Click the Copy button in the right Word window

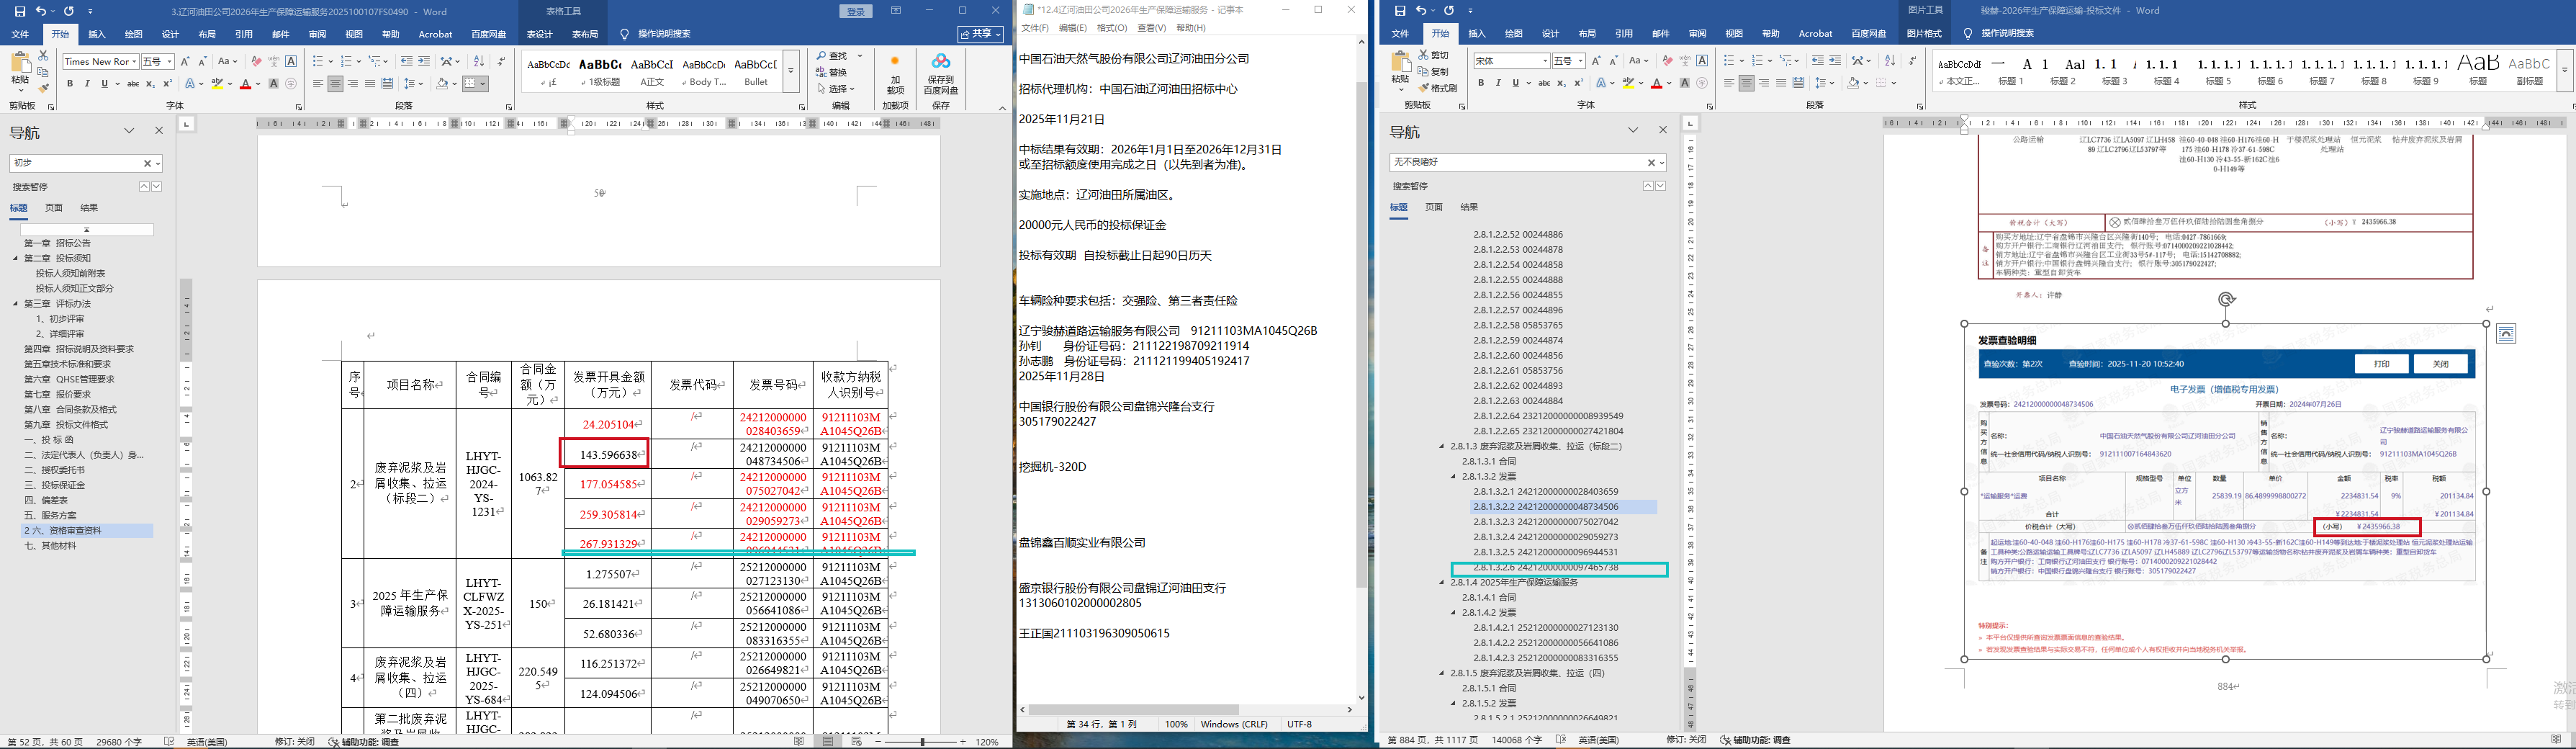point(1433,72)
